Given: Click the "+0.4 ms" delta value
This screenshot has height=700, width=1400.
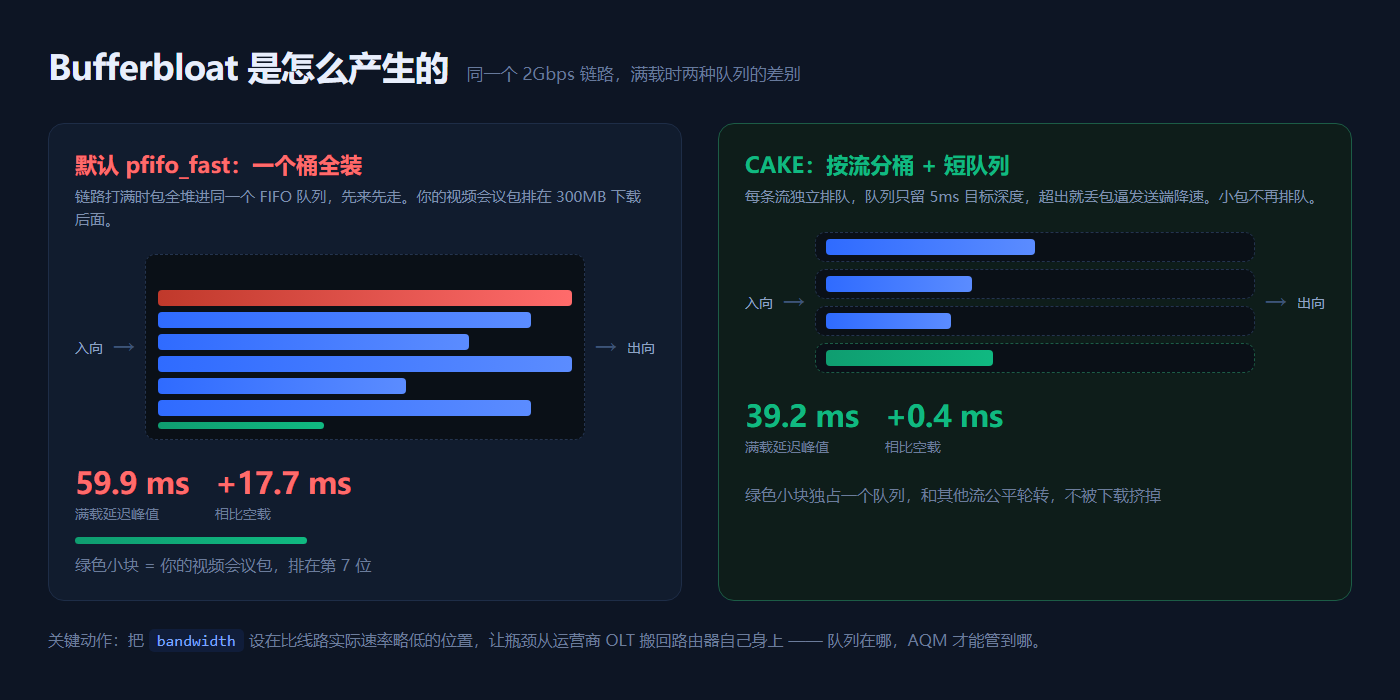Looking at the screenshot, I should click(x=945, y=416).
